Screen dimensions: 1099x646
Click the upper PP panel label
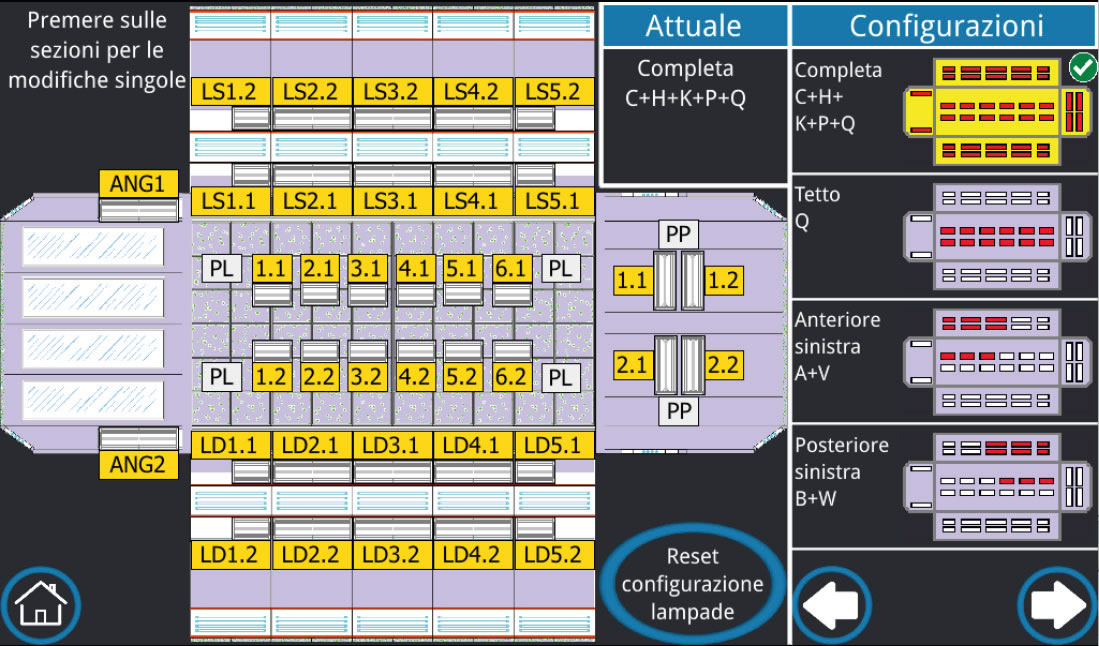679,235
